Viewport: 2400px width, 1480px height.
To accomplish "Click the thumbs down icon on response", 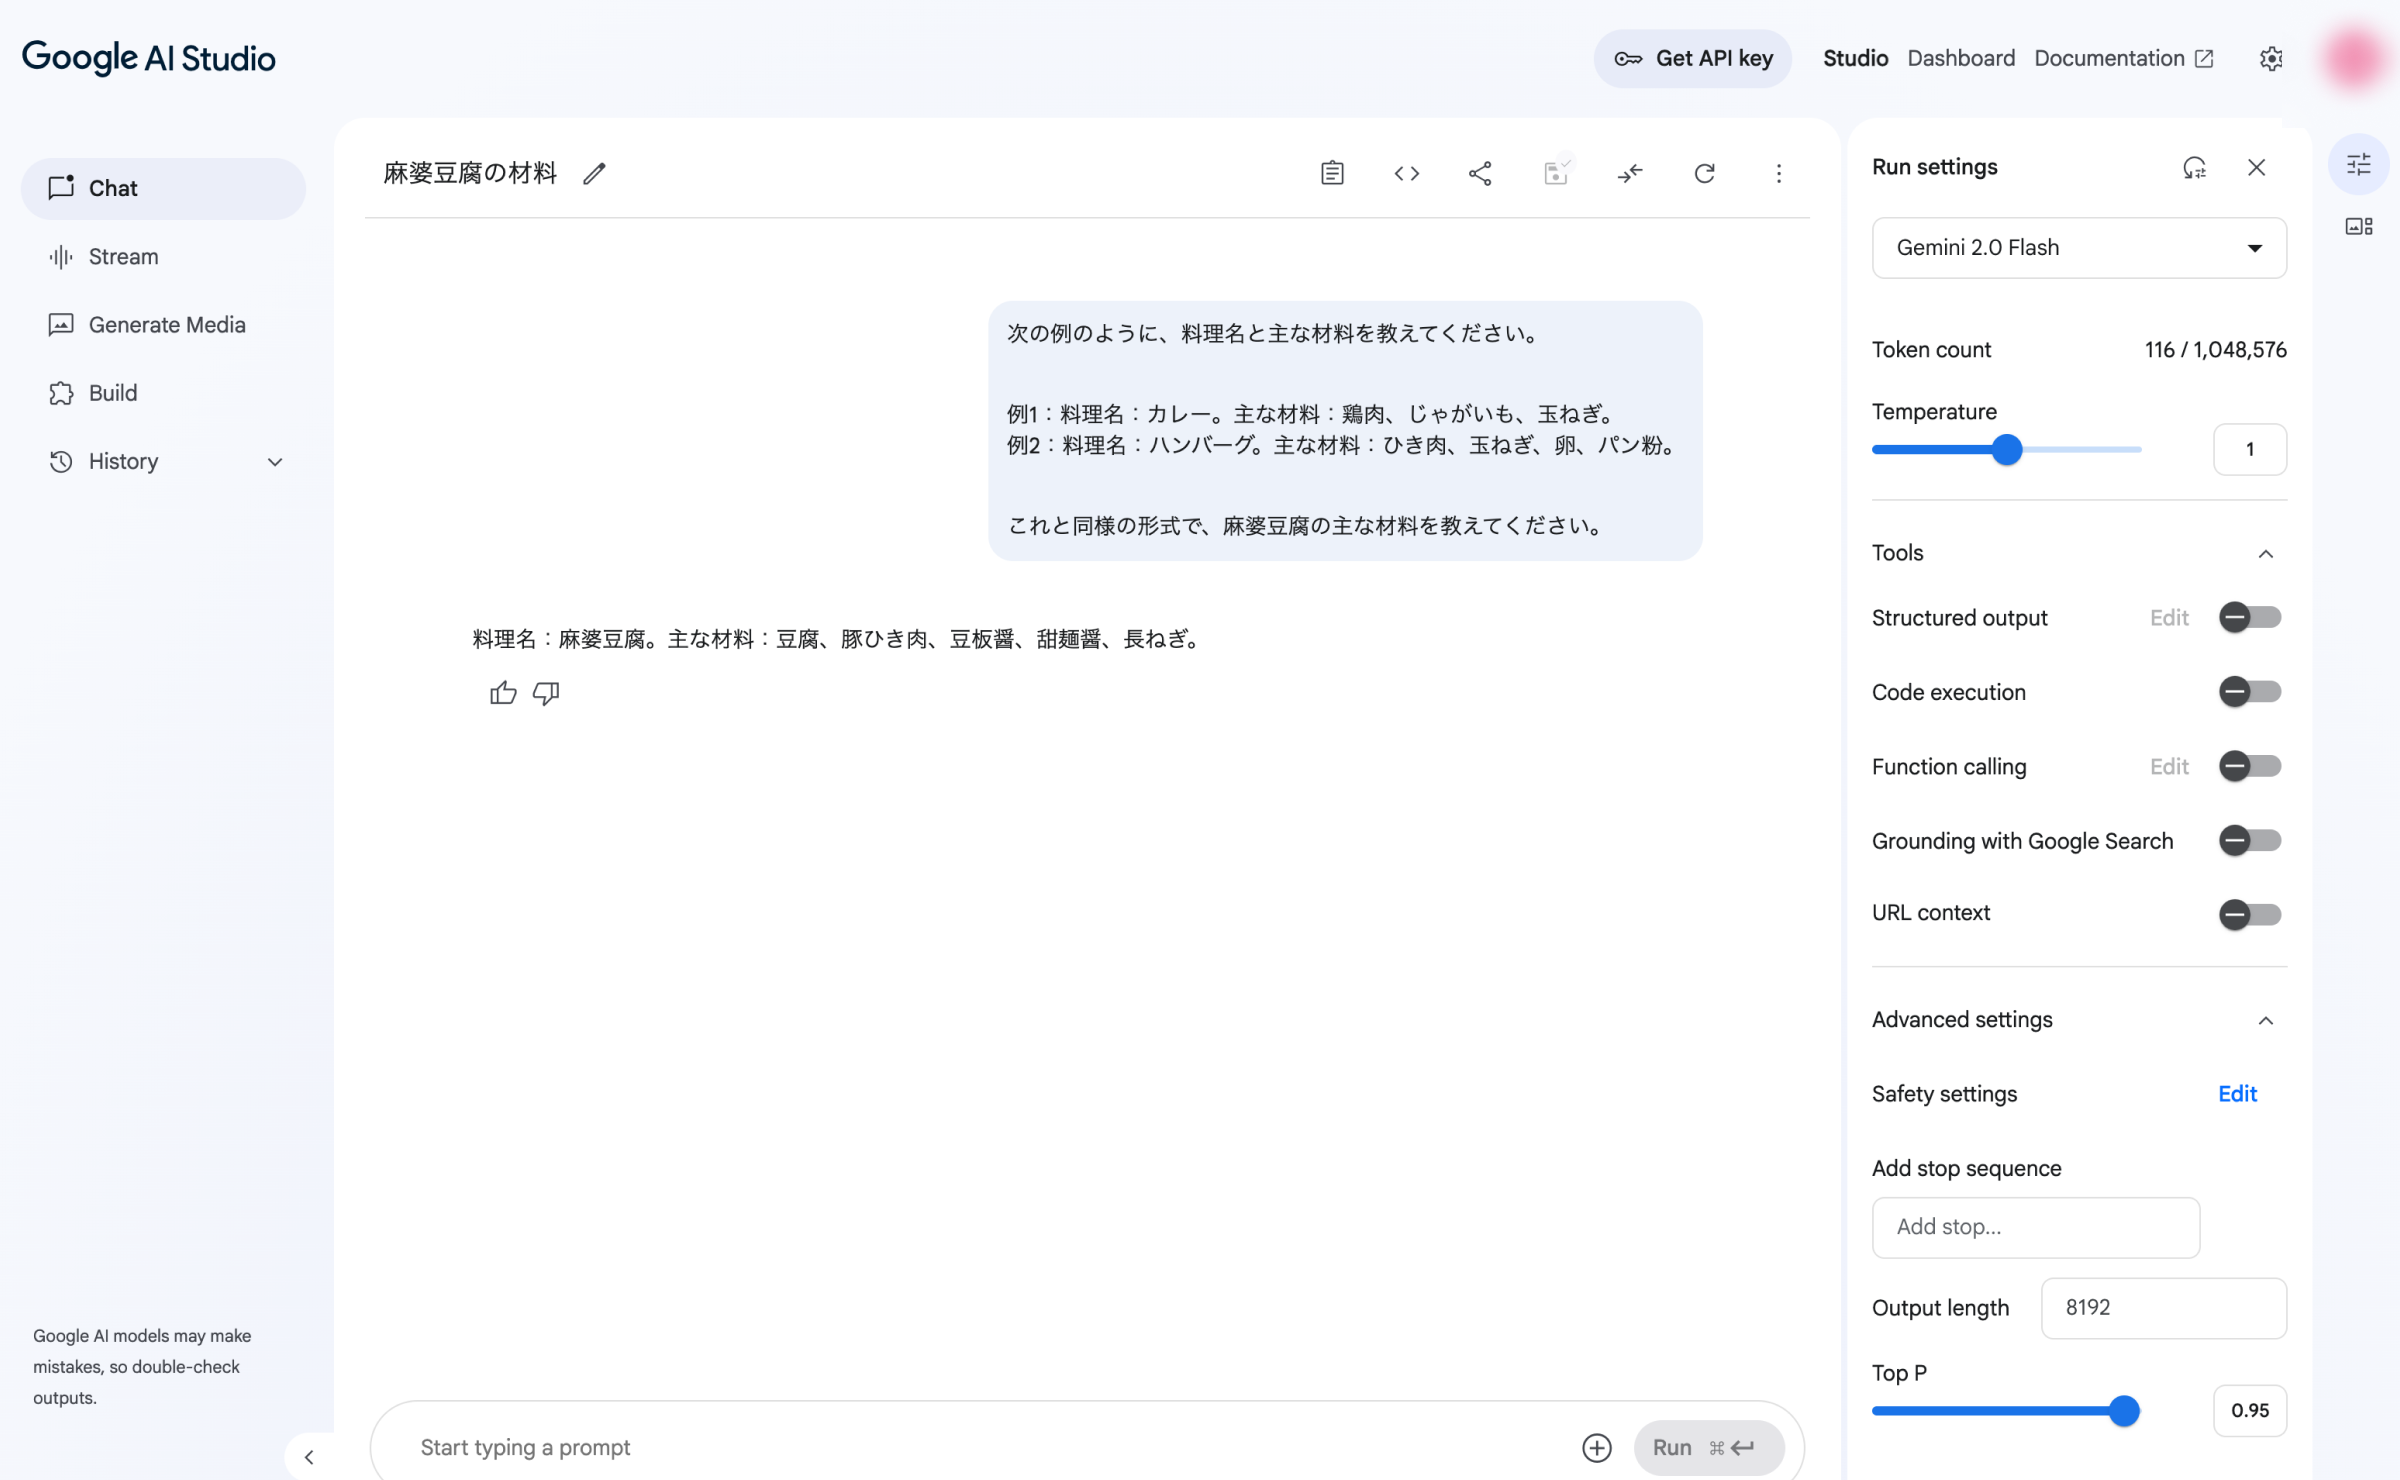I will [x=546, y=692].
